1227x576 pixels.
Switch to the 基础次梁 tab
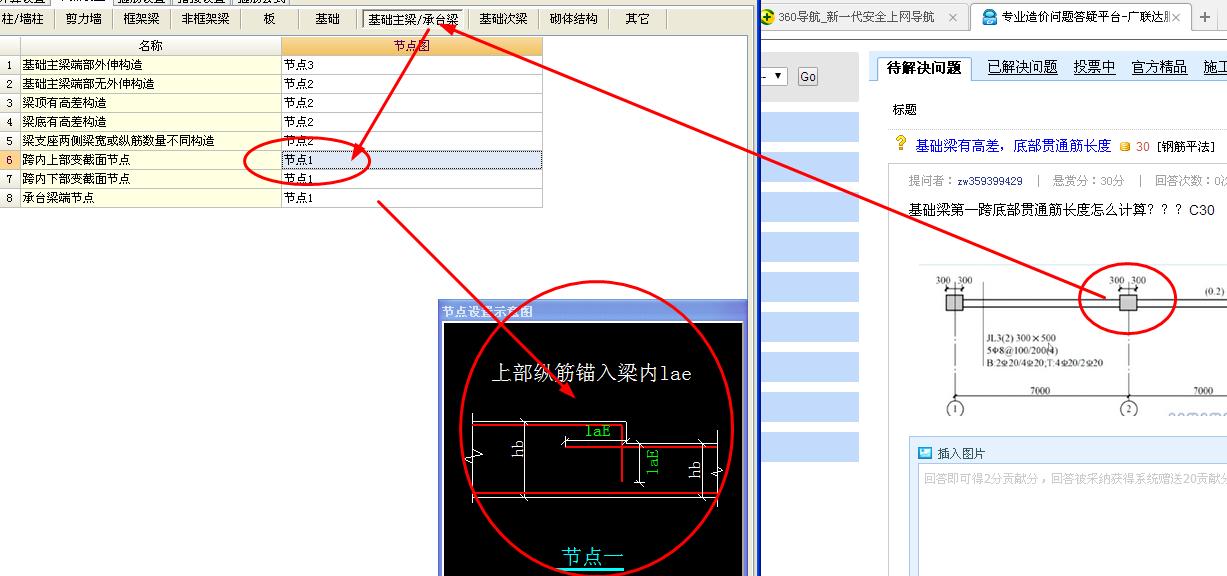coord(503,18)
